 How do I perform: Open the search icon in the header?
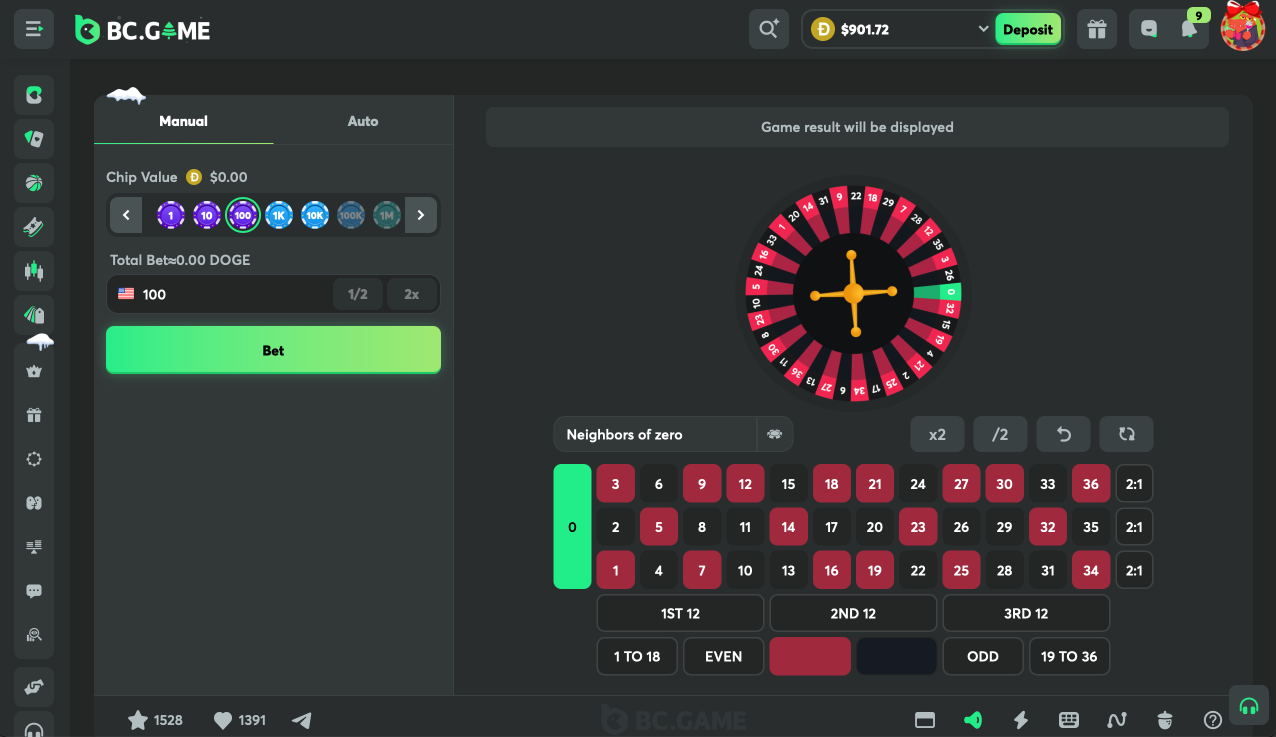(768, 29)
